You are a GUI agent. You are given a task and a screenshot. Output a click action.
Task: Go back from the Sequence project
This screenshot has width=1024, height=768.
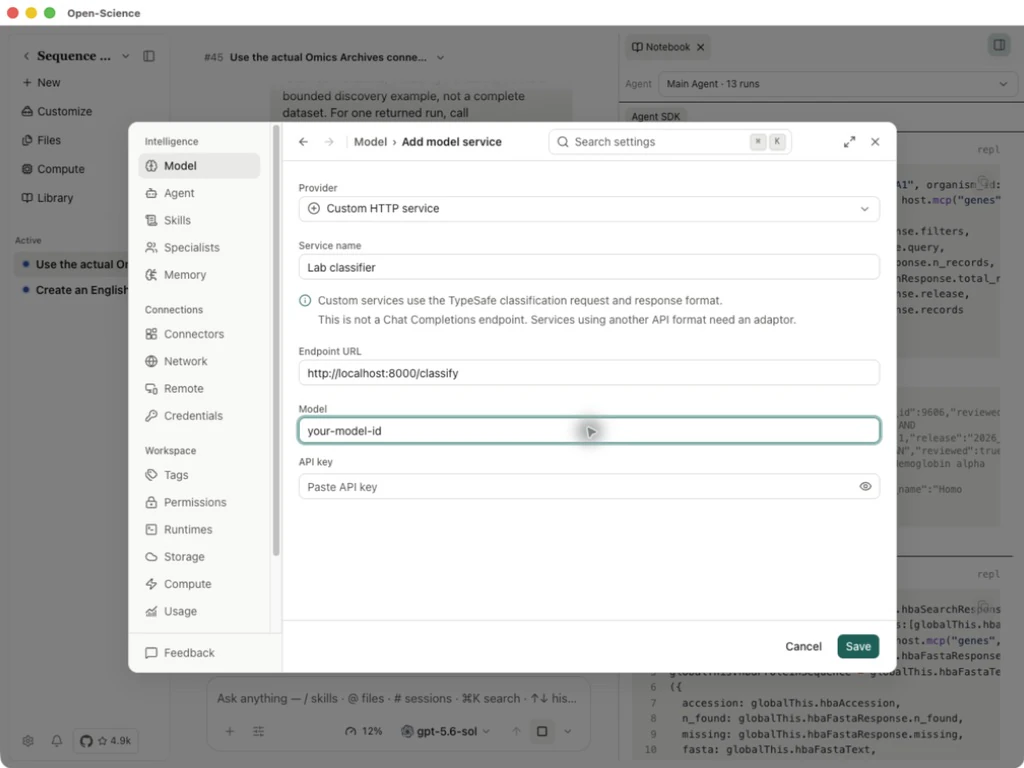point(26,56)
